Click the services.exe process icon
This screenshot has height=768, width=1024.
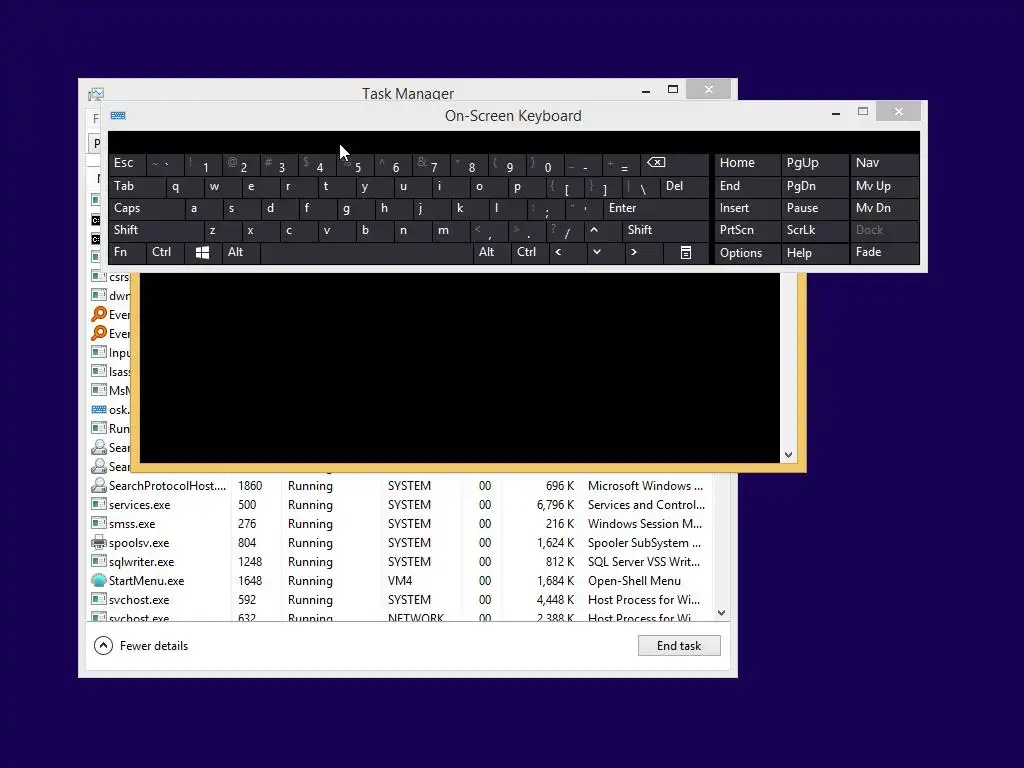click(99, 504)
